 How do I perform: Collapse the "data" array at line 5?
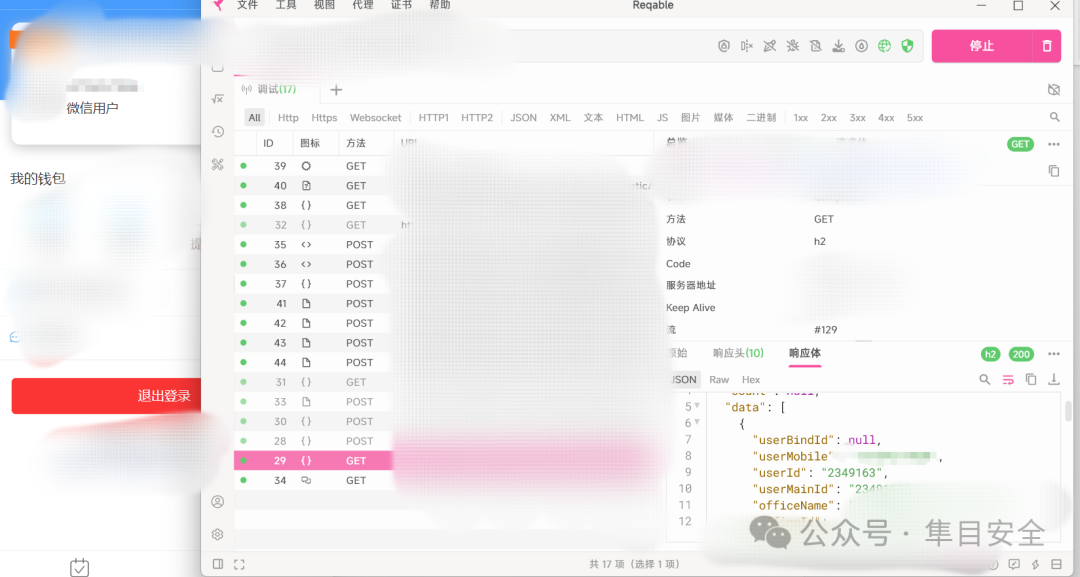pyautogui.click(x=697, y=406)
